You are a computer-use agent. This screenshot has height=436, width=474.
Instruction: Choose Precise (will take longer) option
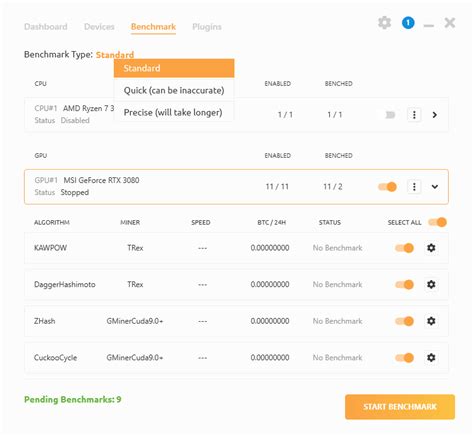tap(174, 112)
